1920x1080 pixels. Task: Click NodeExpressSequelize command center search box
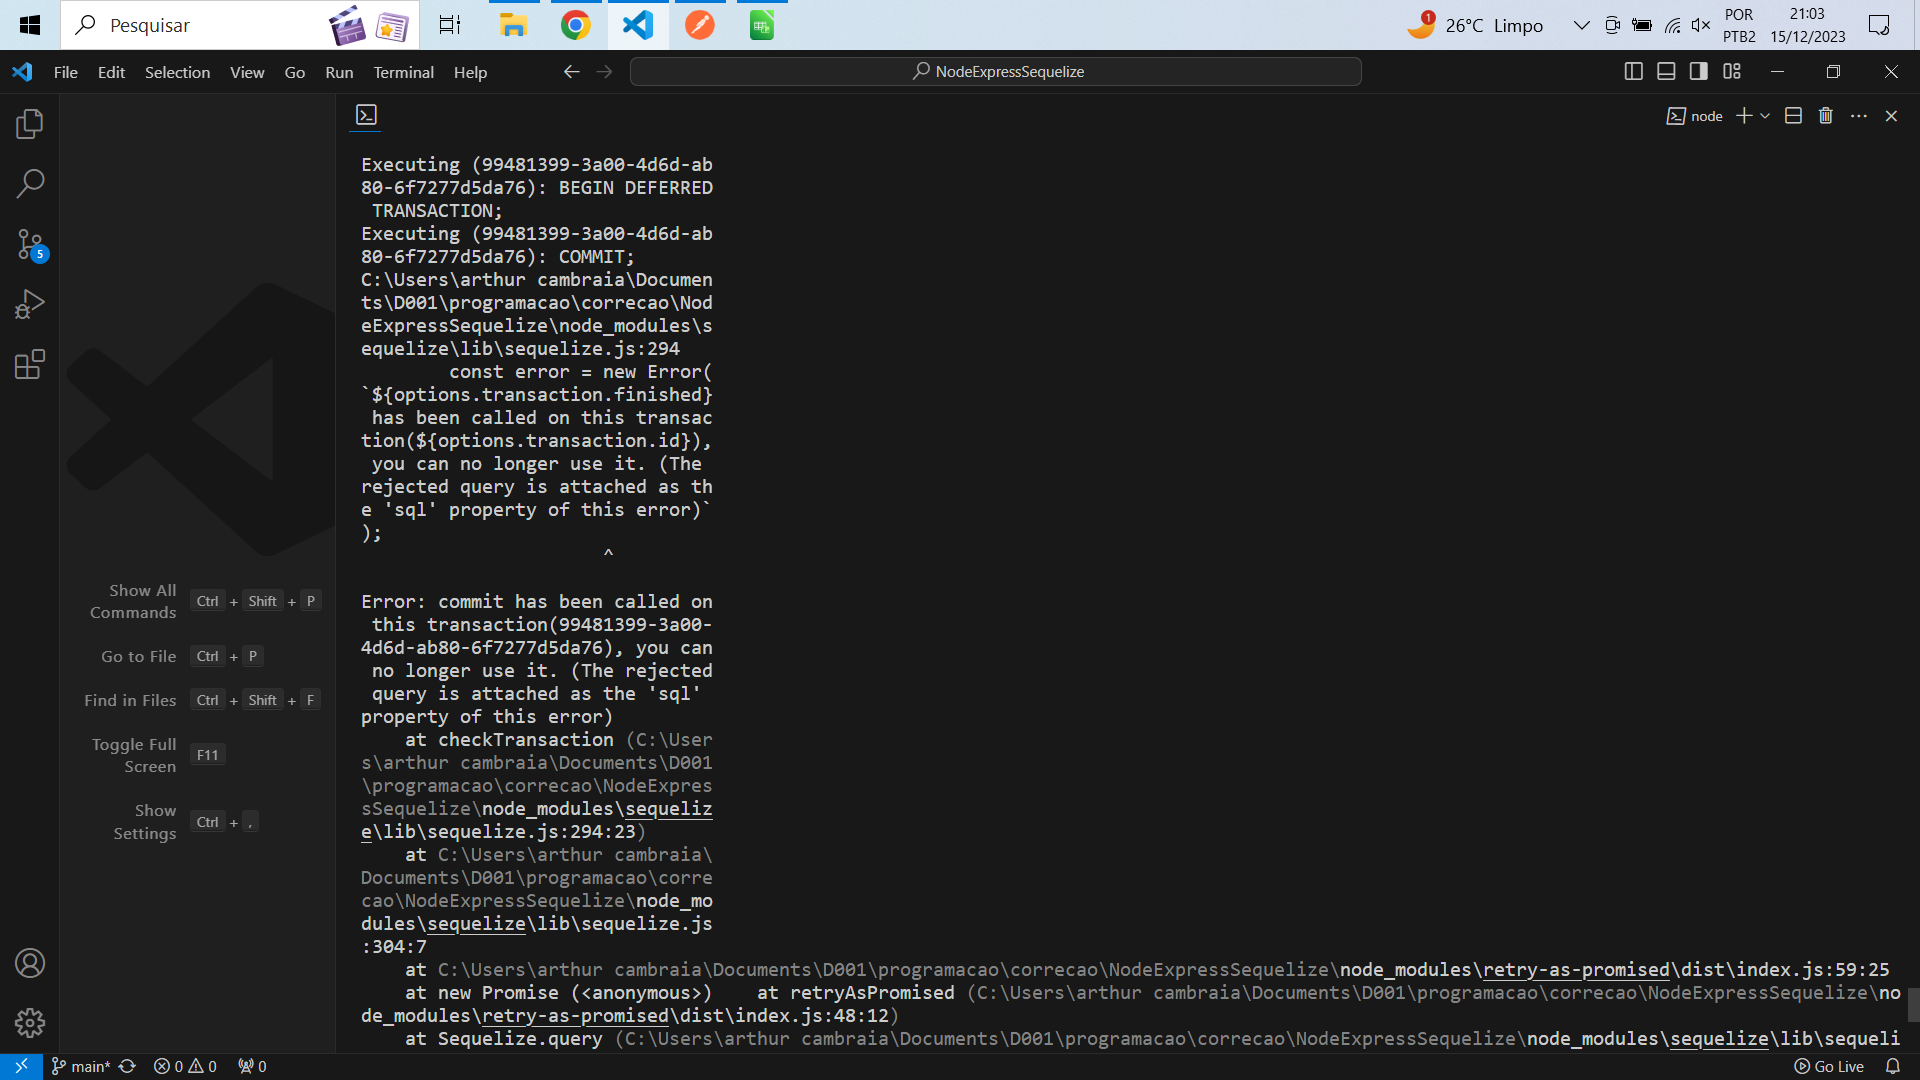click(996, 71)
